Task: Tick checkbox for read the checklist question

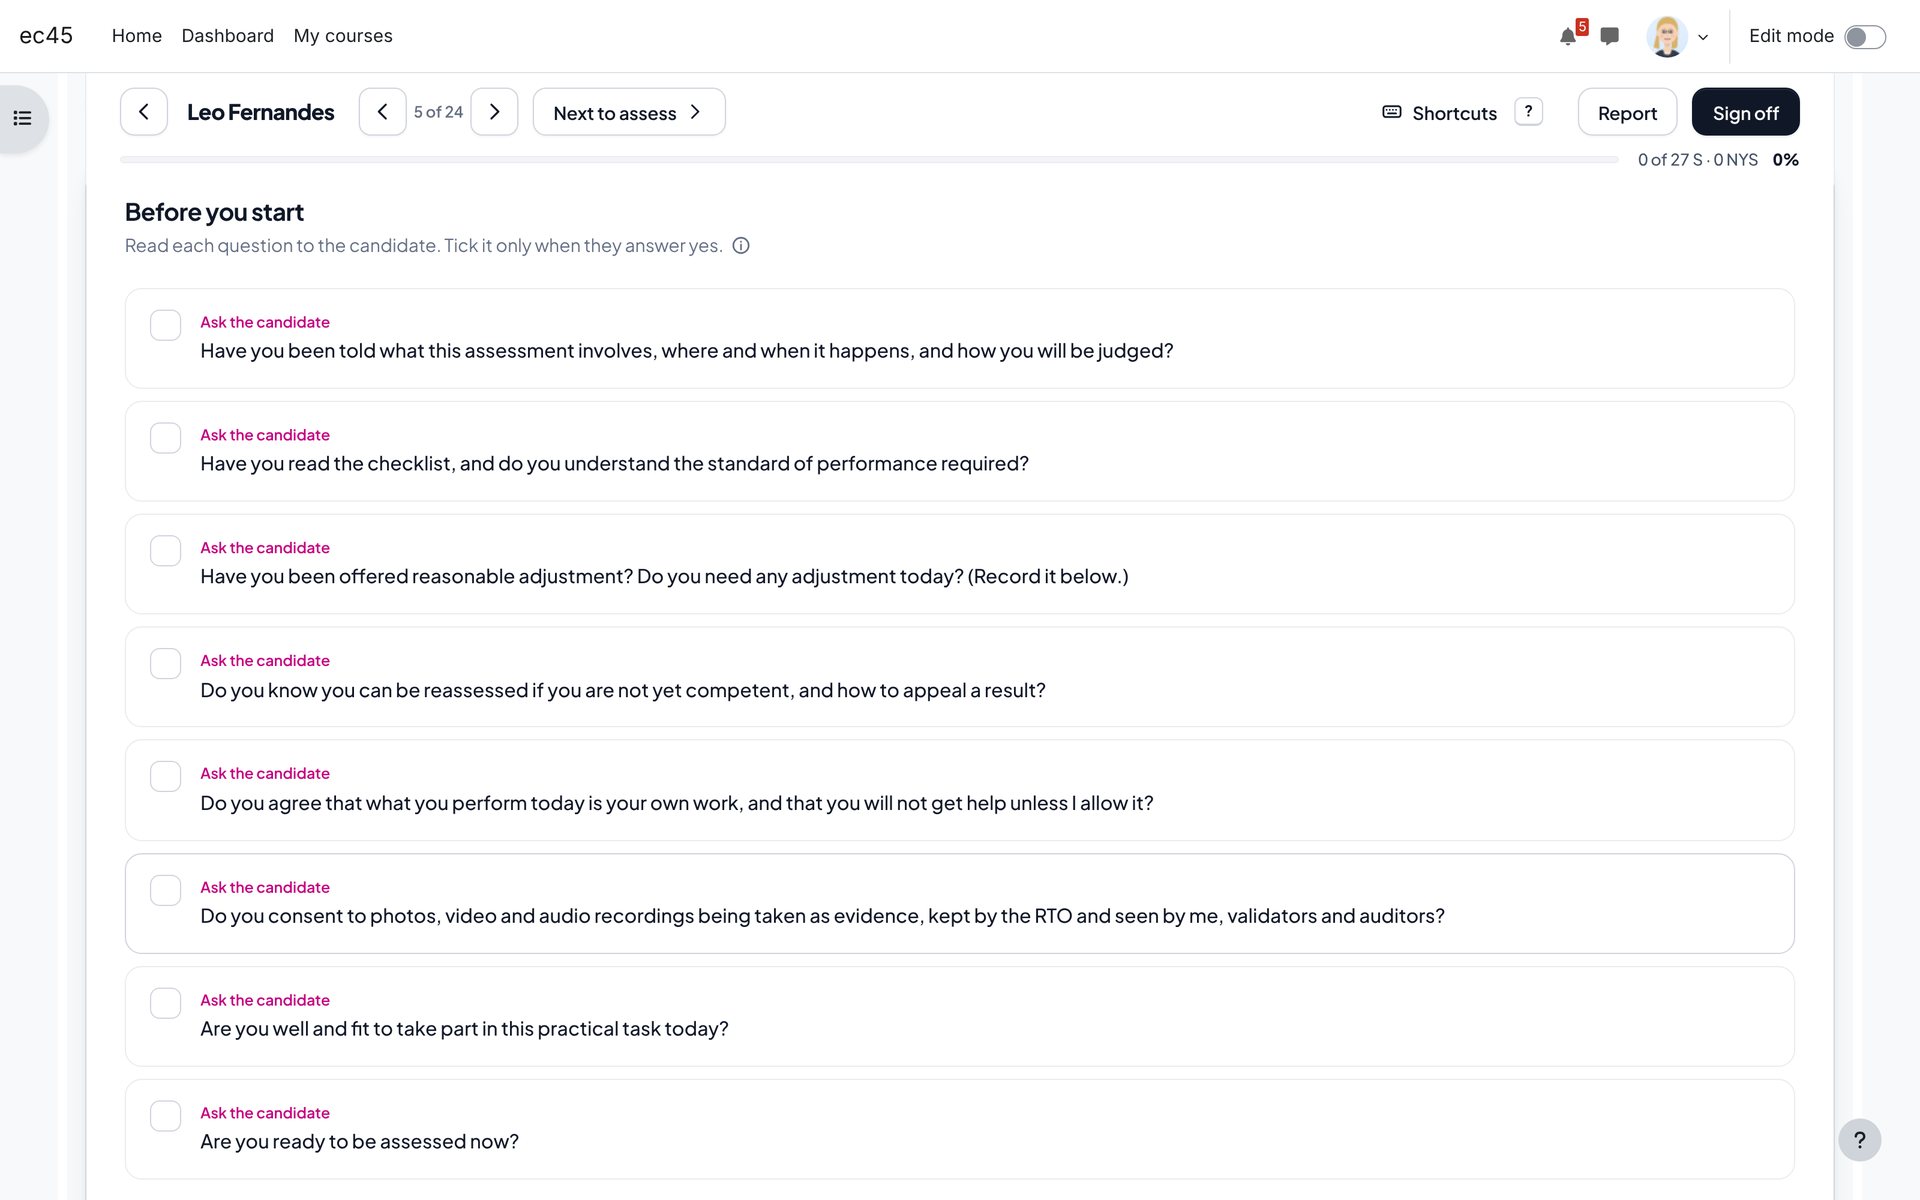Action: pyautogui.click(x=165, y=438)
